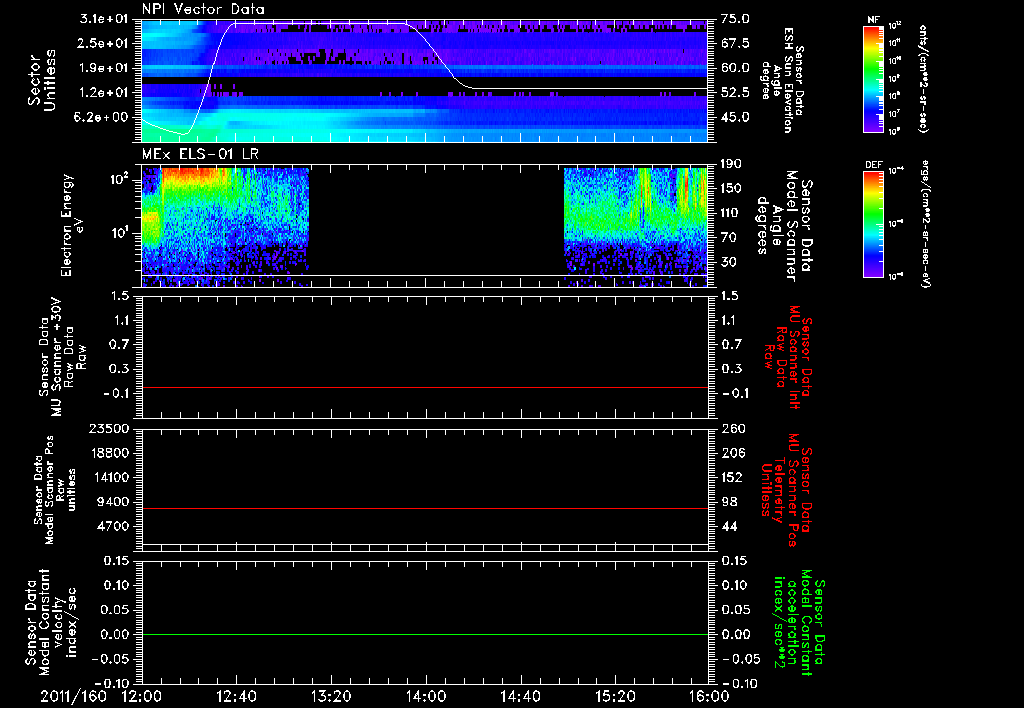1024x708 pixels.
Task: Click the left ELS electron spectrogram data block
Action: coord(225,227)
